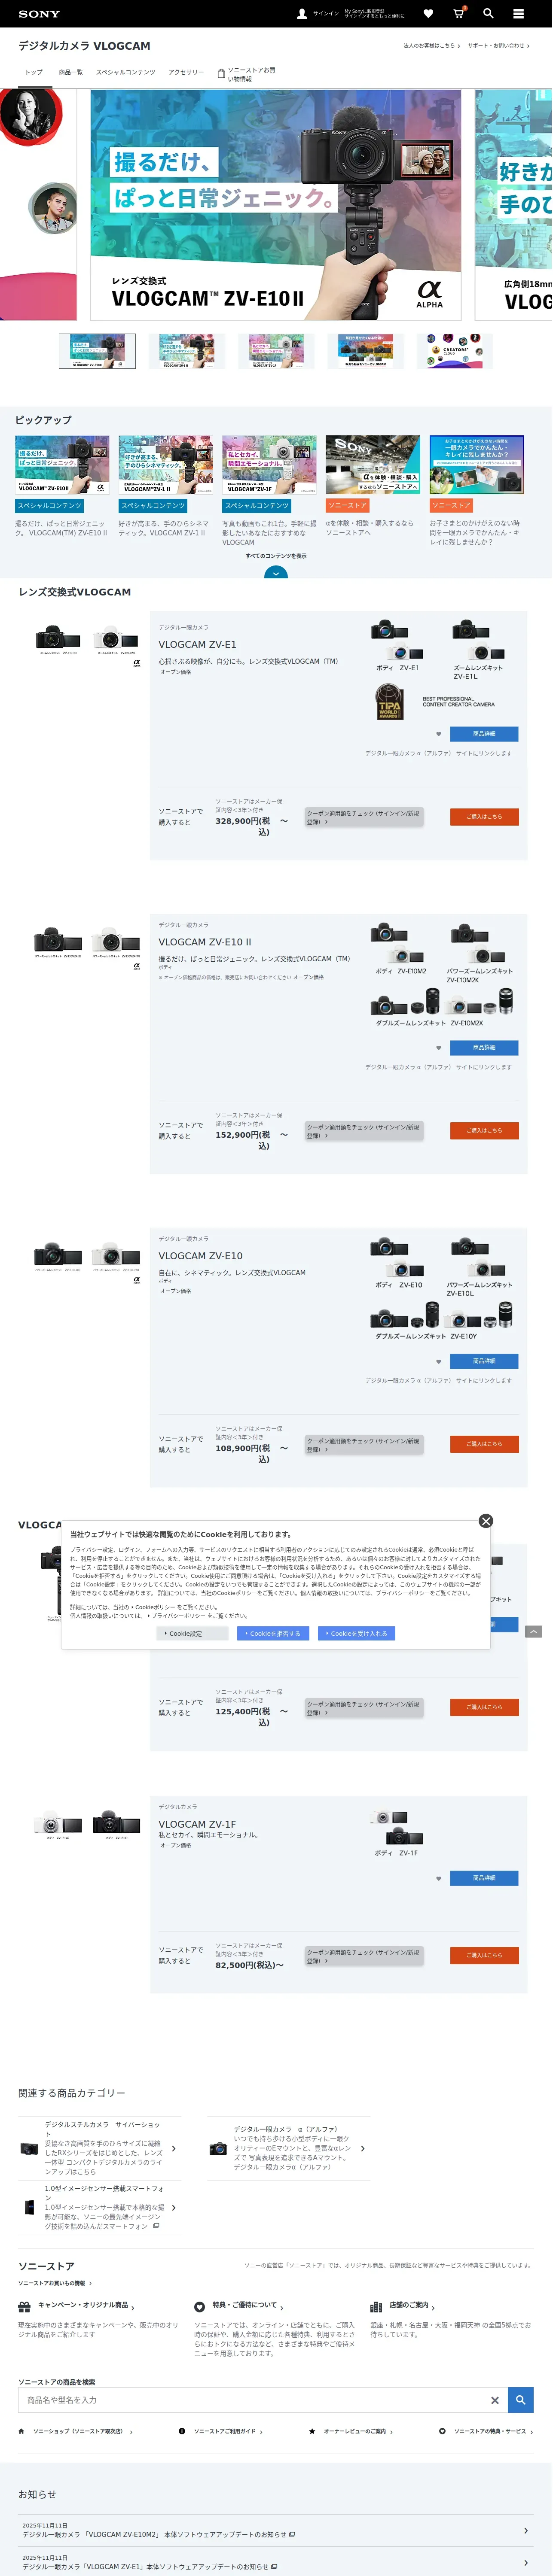Toggle favorite heart for VLOGCAM ZV-E10 II
This screenshot has width=553, height=2576.
coord(438,1047)
